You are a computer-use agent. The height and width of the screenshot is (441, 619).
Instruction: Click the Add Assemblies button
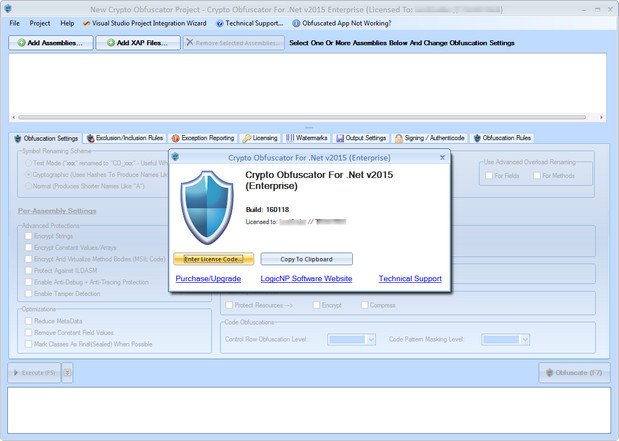(x=51, y=43)
